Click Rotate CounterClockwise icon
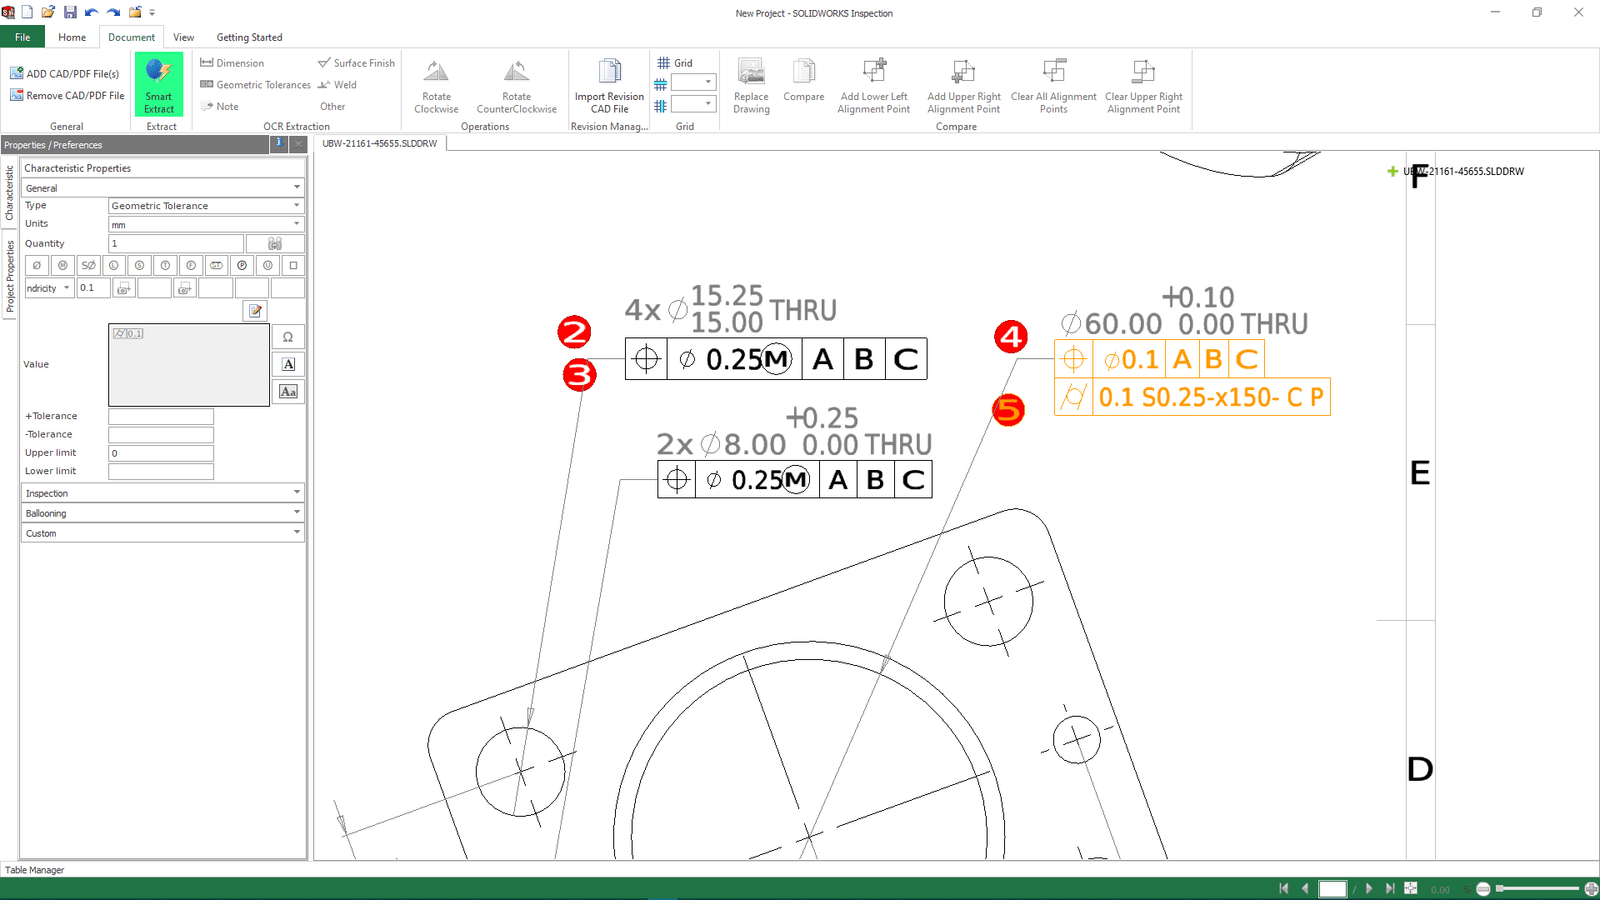 (x=516, y=86)
